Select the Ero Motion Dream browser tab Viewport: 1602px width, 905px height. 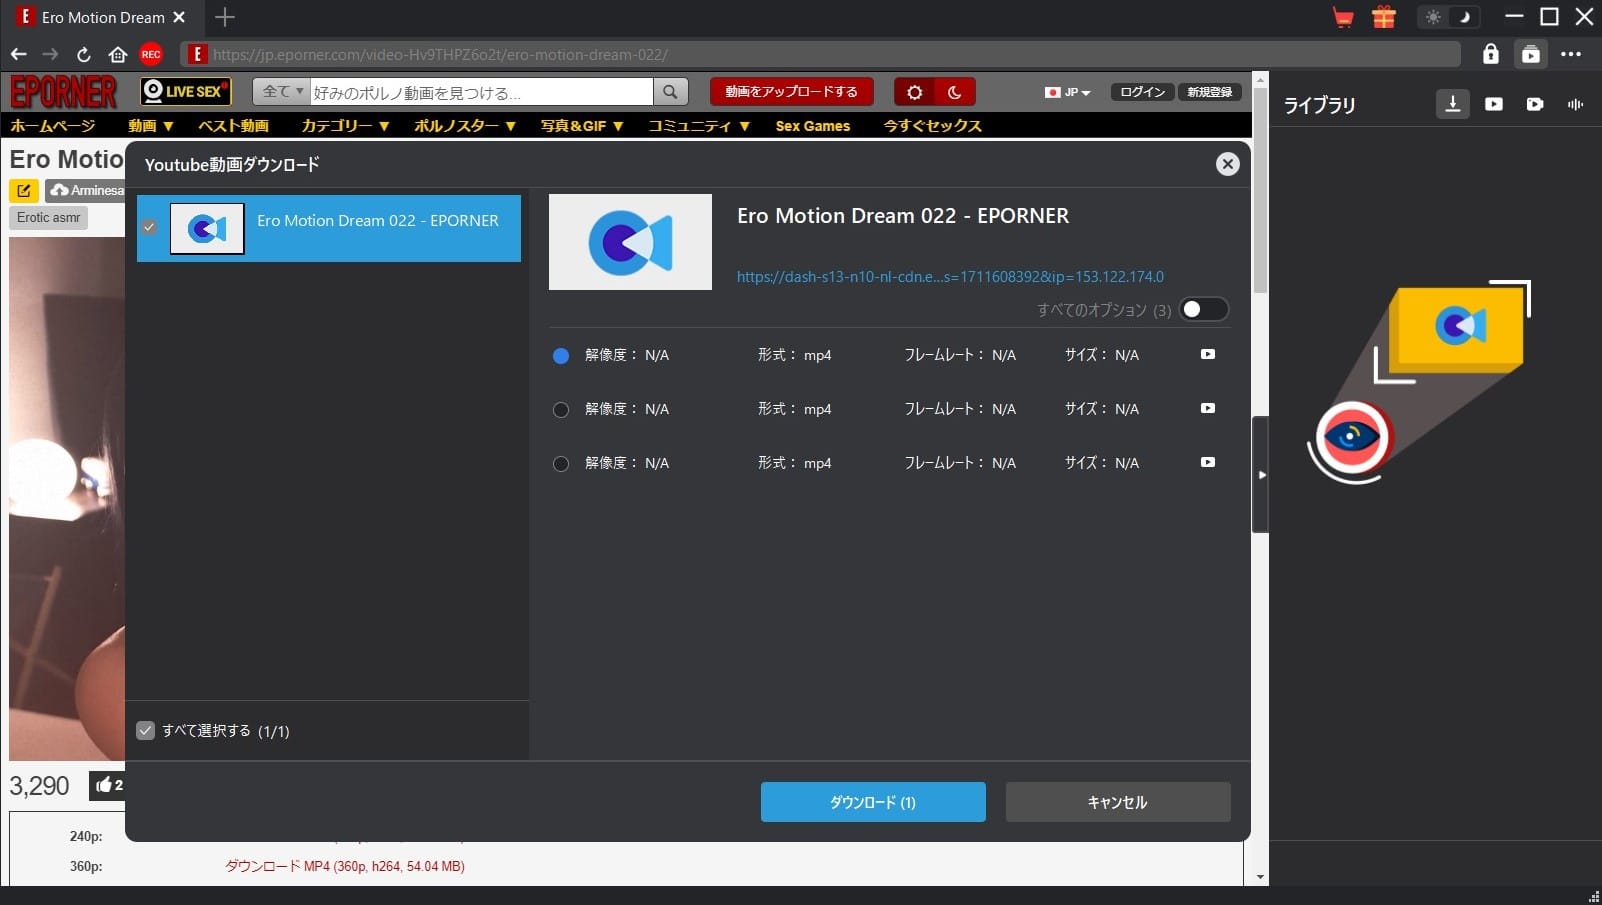coord(103,17)
